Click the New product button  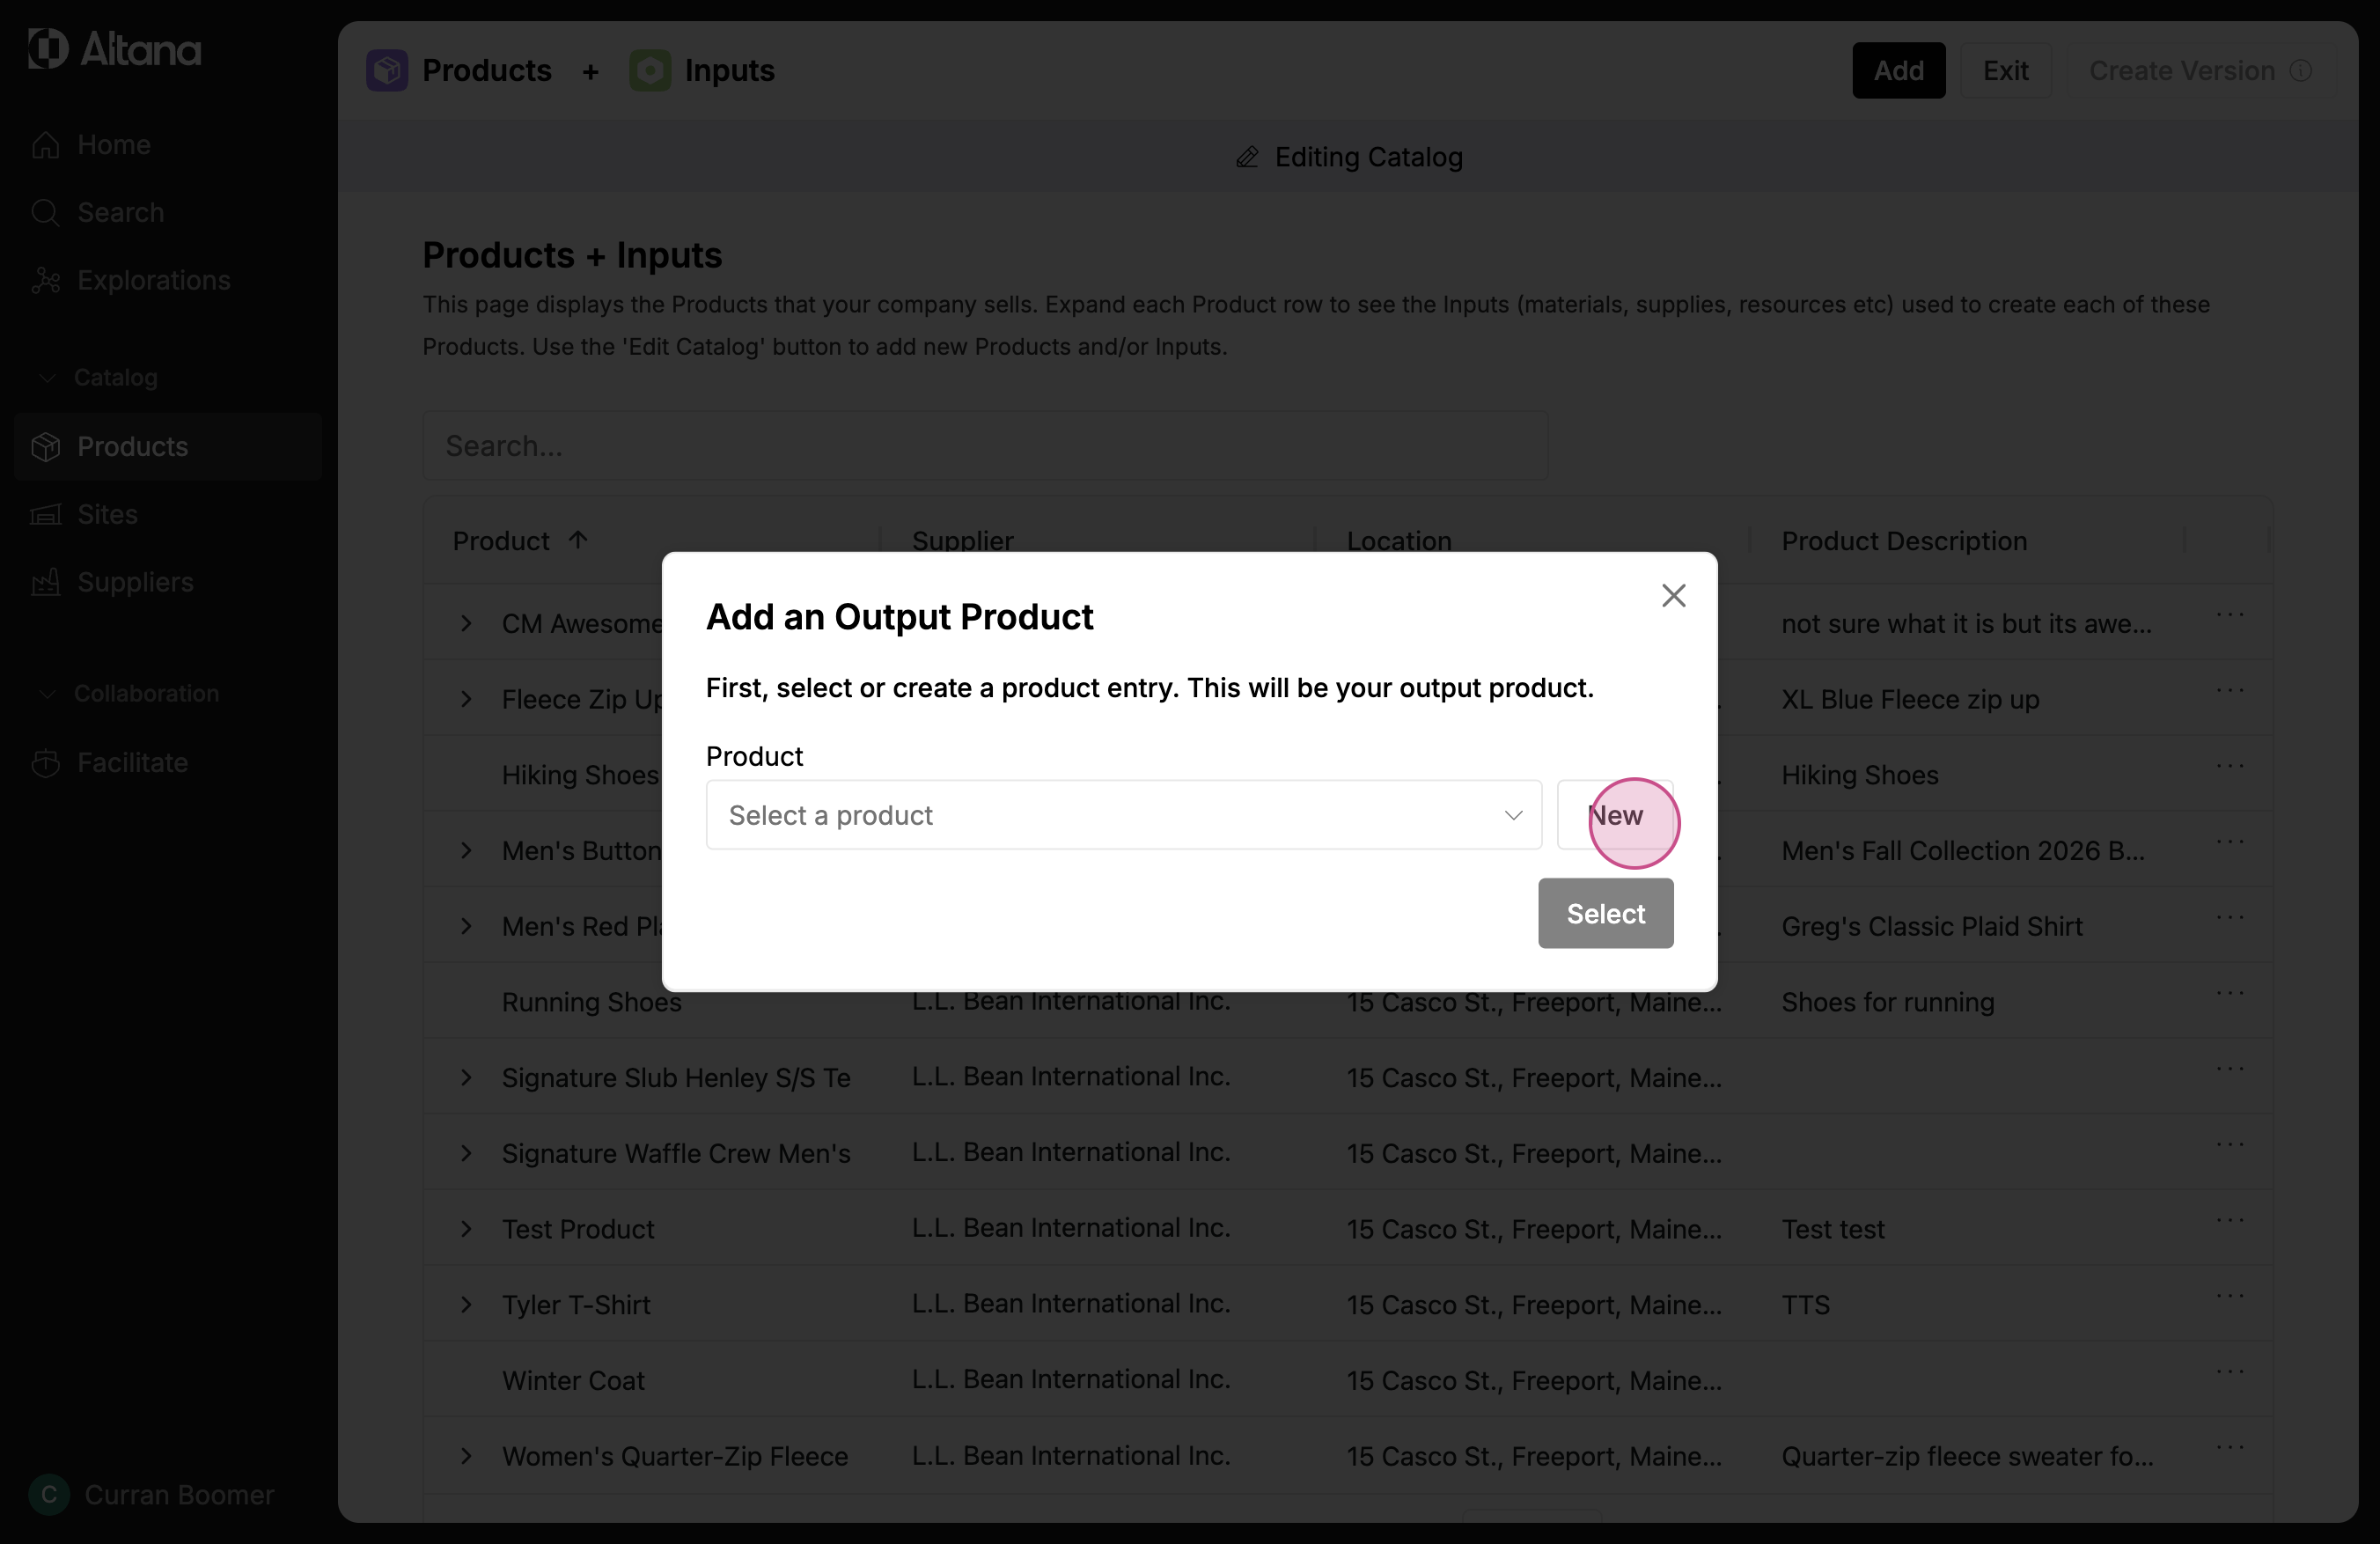(x=1615, y=815)
